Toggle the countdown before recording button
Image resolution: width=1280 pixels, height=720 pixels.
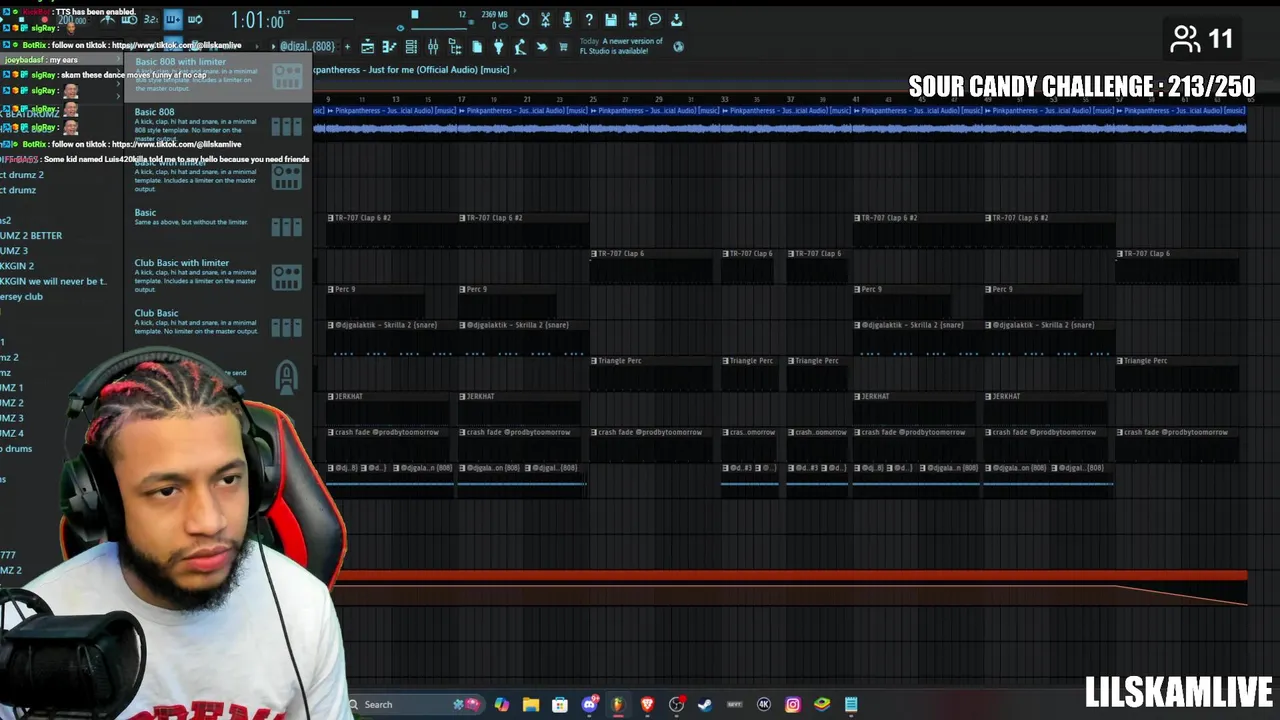[x=151, y=19]
